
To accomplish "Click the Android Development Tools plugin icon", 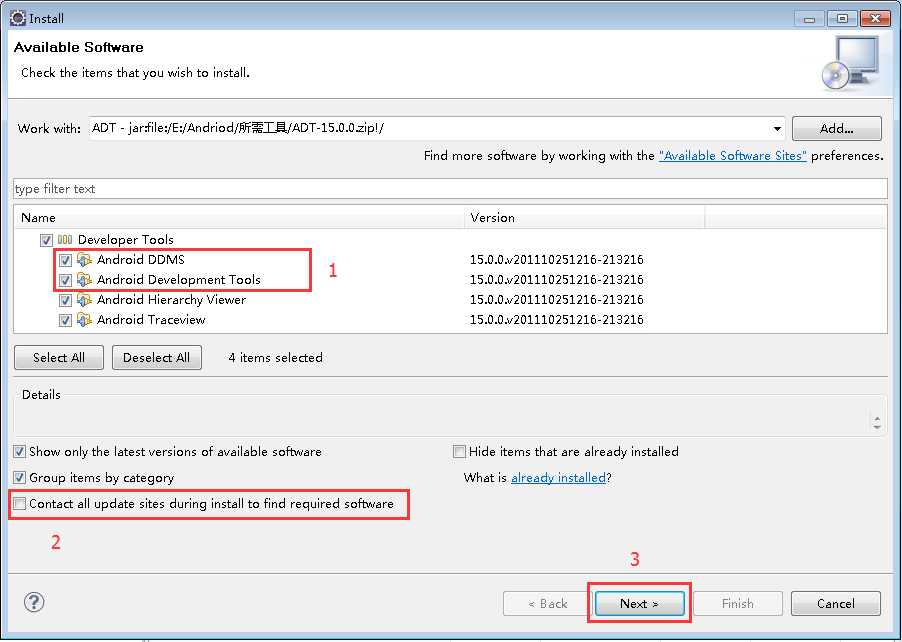I will (x=85, y=280).
